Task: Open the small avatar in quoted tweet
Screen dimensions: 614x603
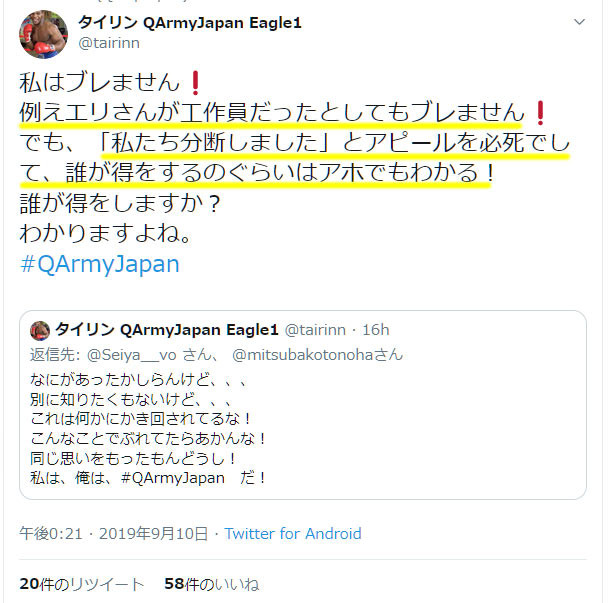Action: pos(40,330)
